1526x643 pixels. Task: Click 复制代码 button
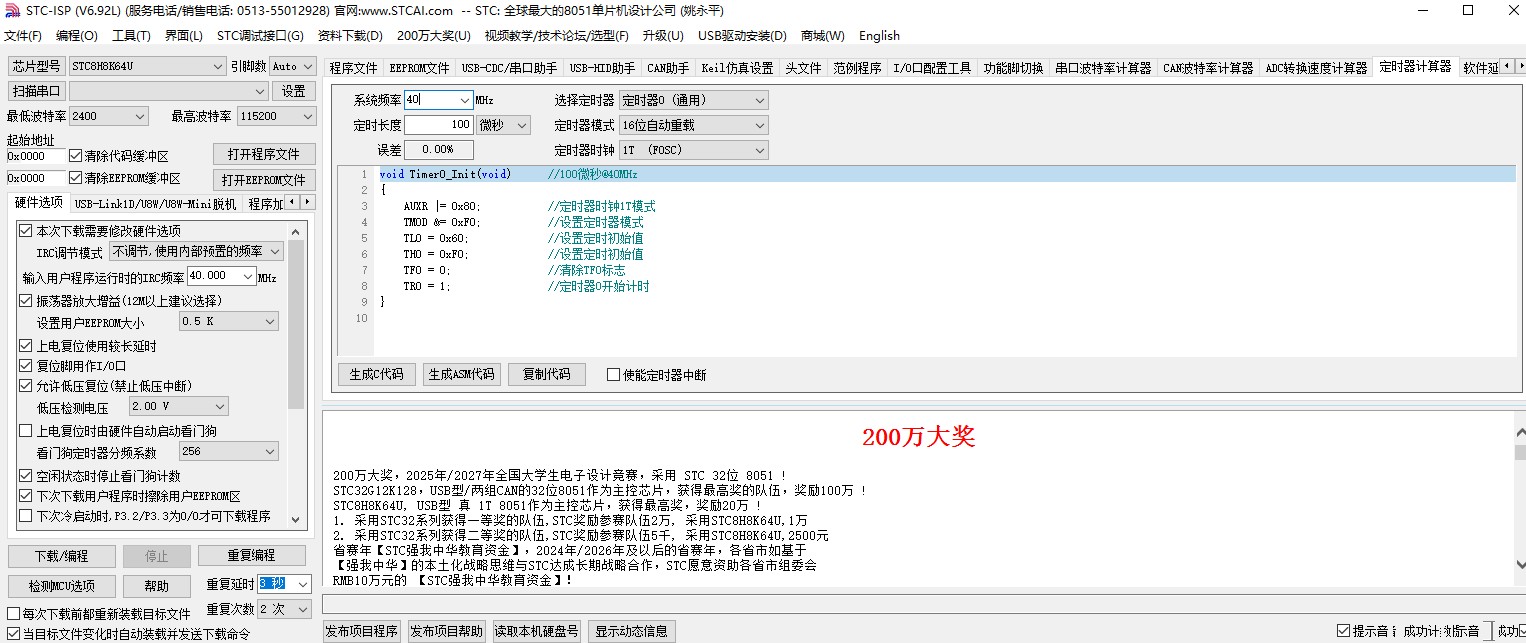[546, 374]
